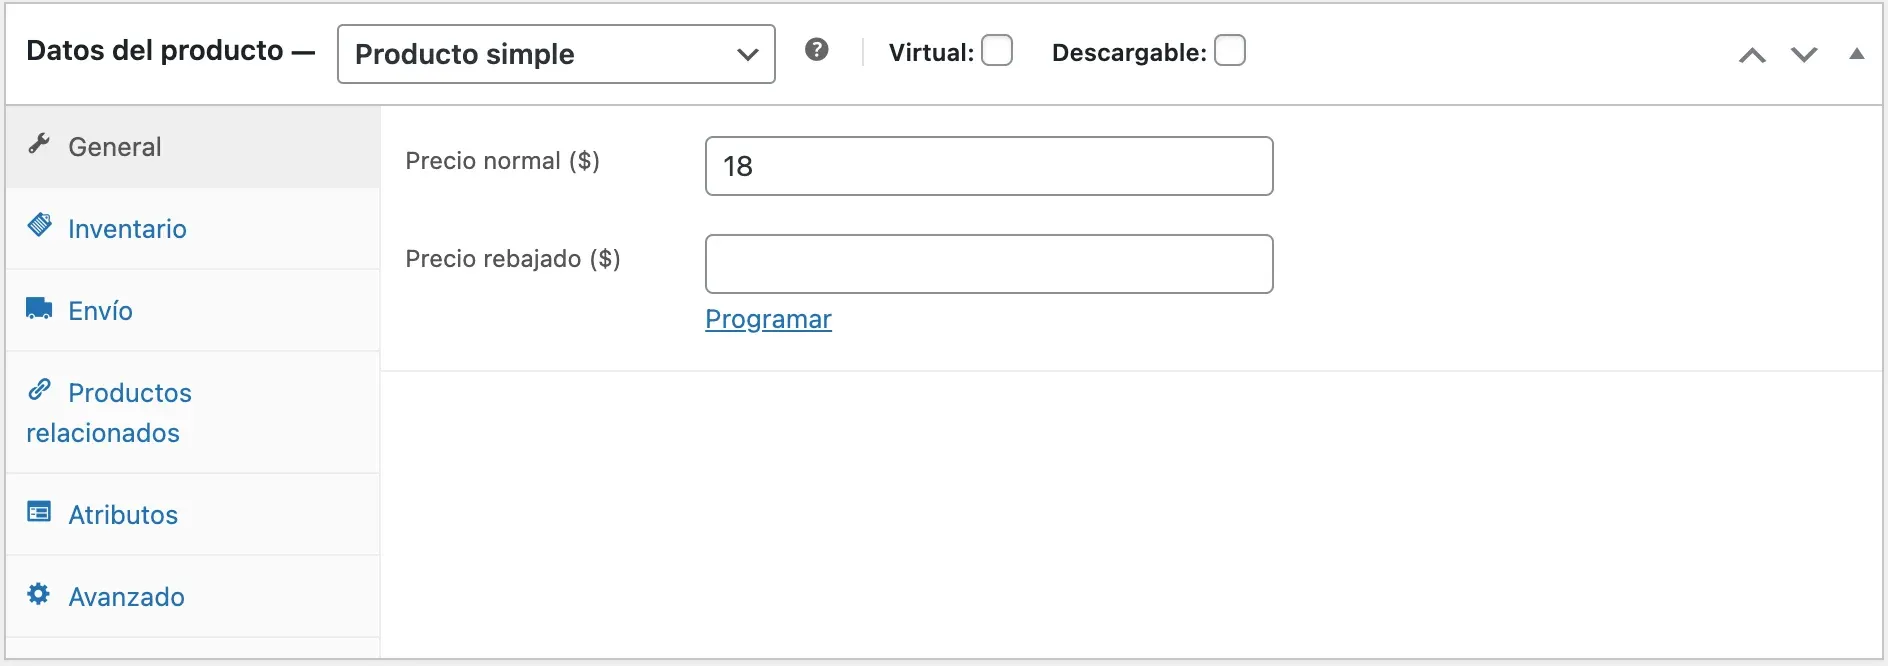Click the tag icon next to Inventario
Viewport: 1888px width, 666px height.
40,224
